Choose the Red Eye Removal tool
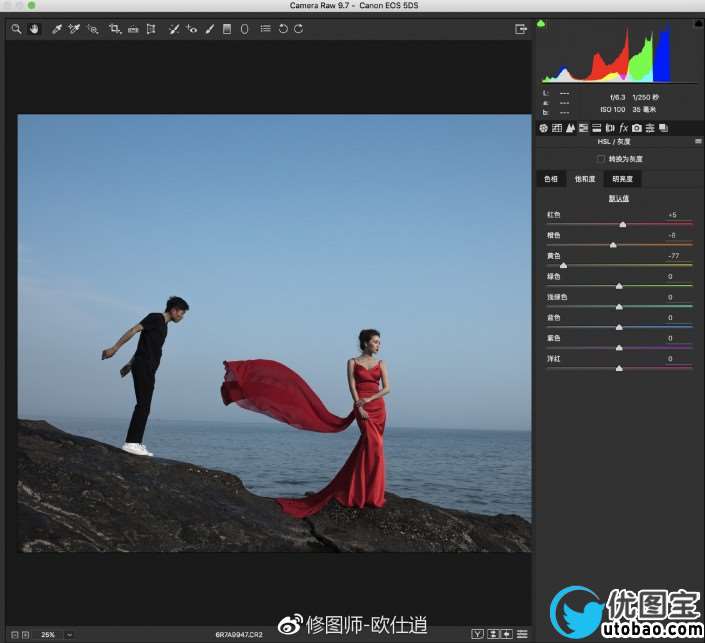The image size is (705, 643). click(x=190, y=29)
